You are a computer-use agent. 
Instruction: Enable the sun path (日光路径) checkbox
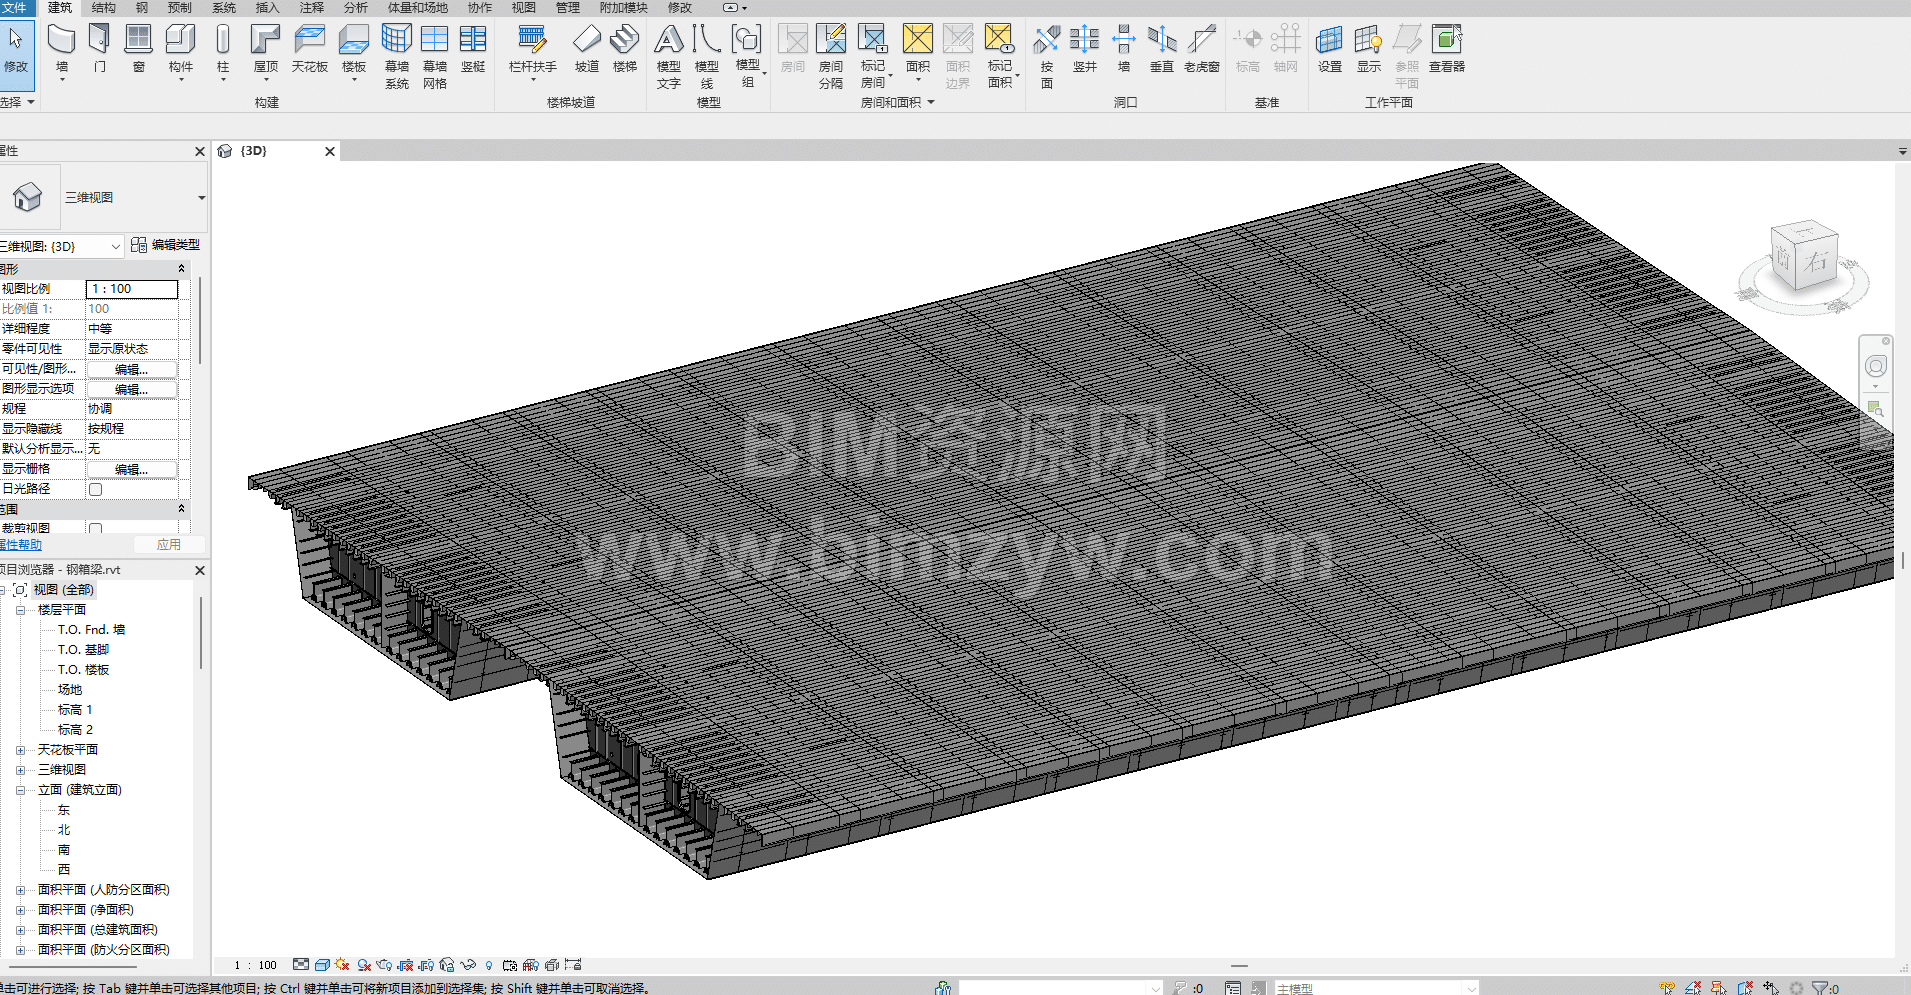coord(96,489)
